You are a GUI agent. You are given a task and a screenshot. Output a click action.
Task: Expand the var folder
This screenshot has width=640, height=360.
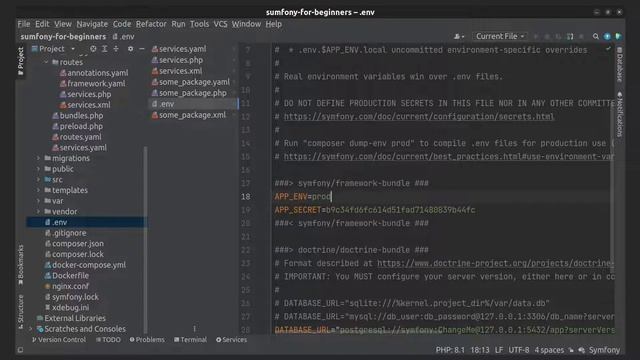click(x=38, y=200)
